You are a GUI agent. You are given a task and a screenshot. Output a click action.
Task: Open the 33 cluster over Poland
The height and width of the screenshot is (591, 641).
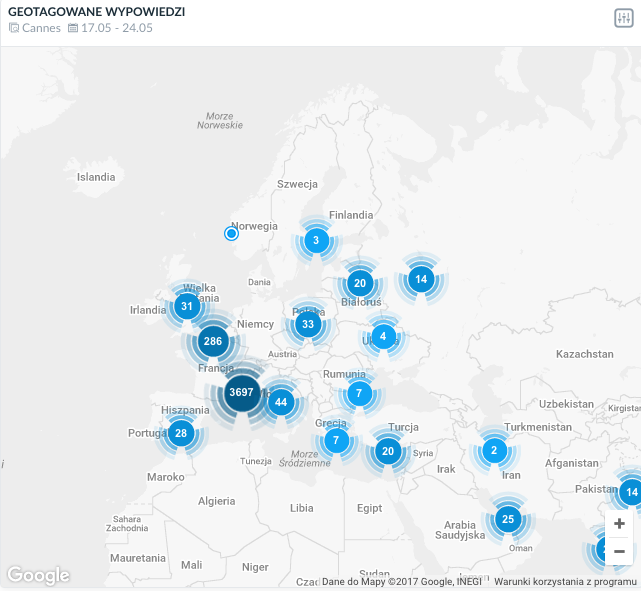click(308, 324)
